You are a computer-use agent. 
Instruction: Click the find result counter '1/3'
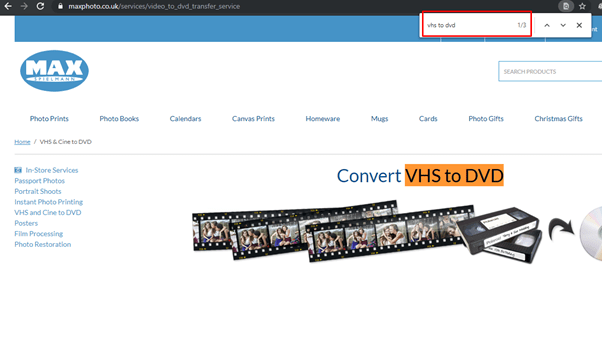click(521, 25)
